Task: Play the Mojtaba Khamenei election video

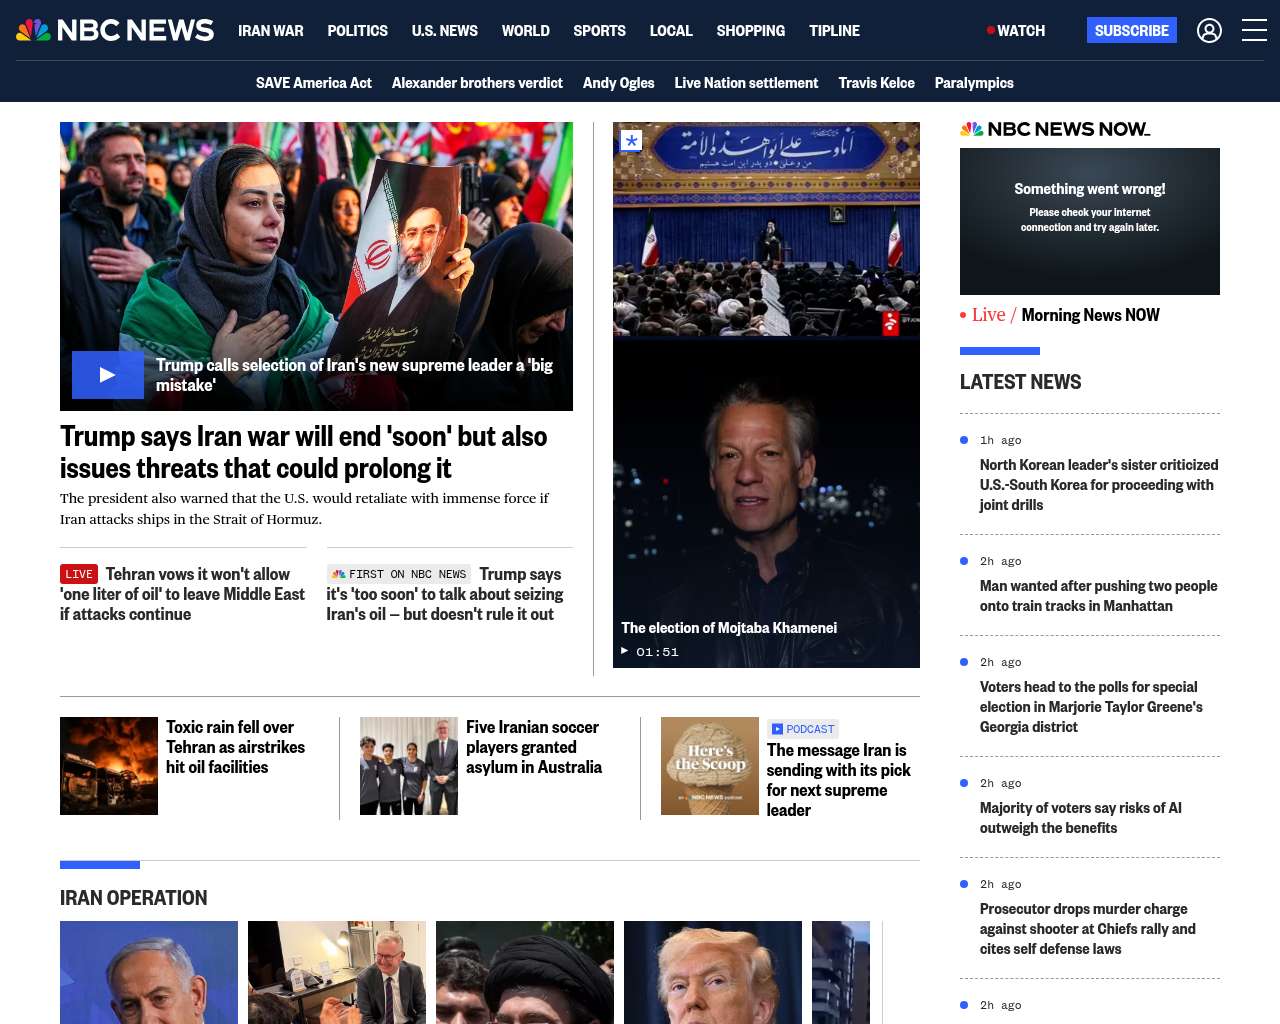Action: coord(766,500)
